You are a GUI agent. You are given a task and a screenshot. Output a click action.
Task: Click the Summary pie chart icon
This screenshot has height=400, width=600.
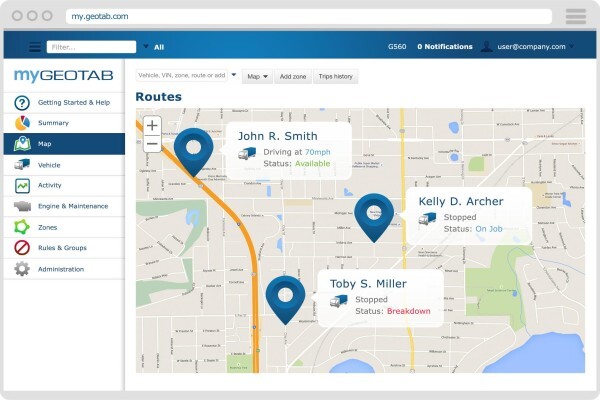pos(22,123)
